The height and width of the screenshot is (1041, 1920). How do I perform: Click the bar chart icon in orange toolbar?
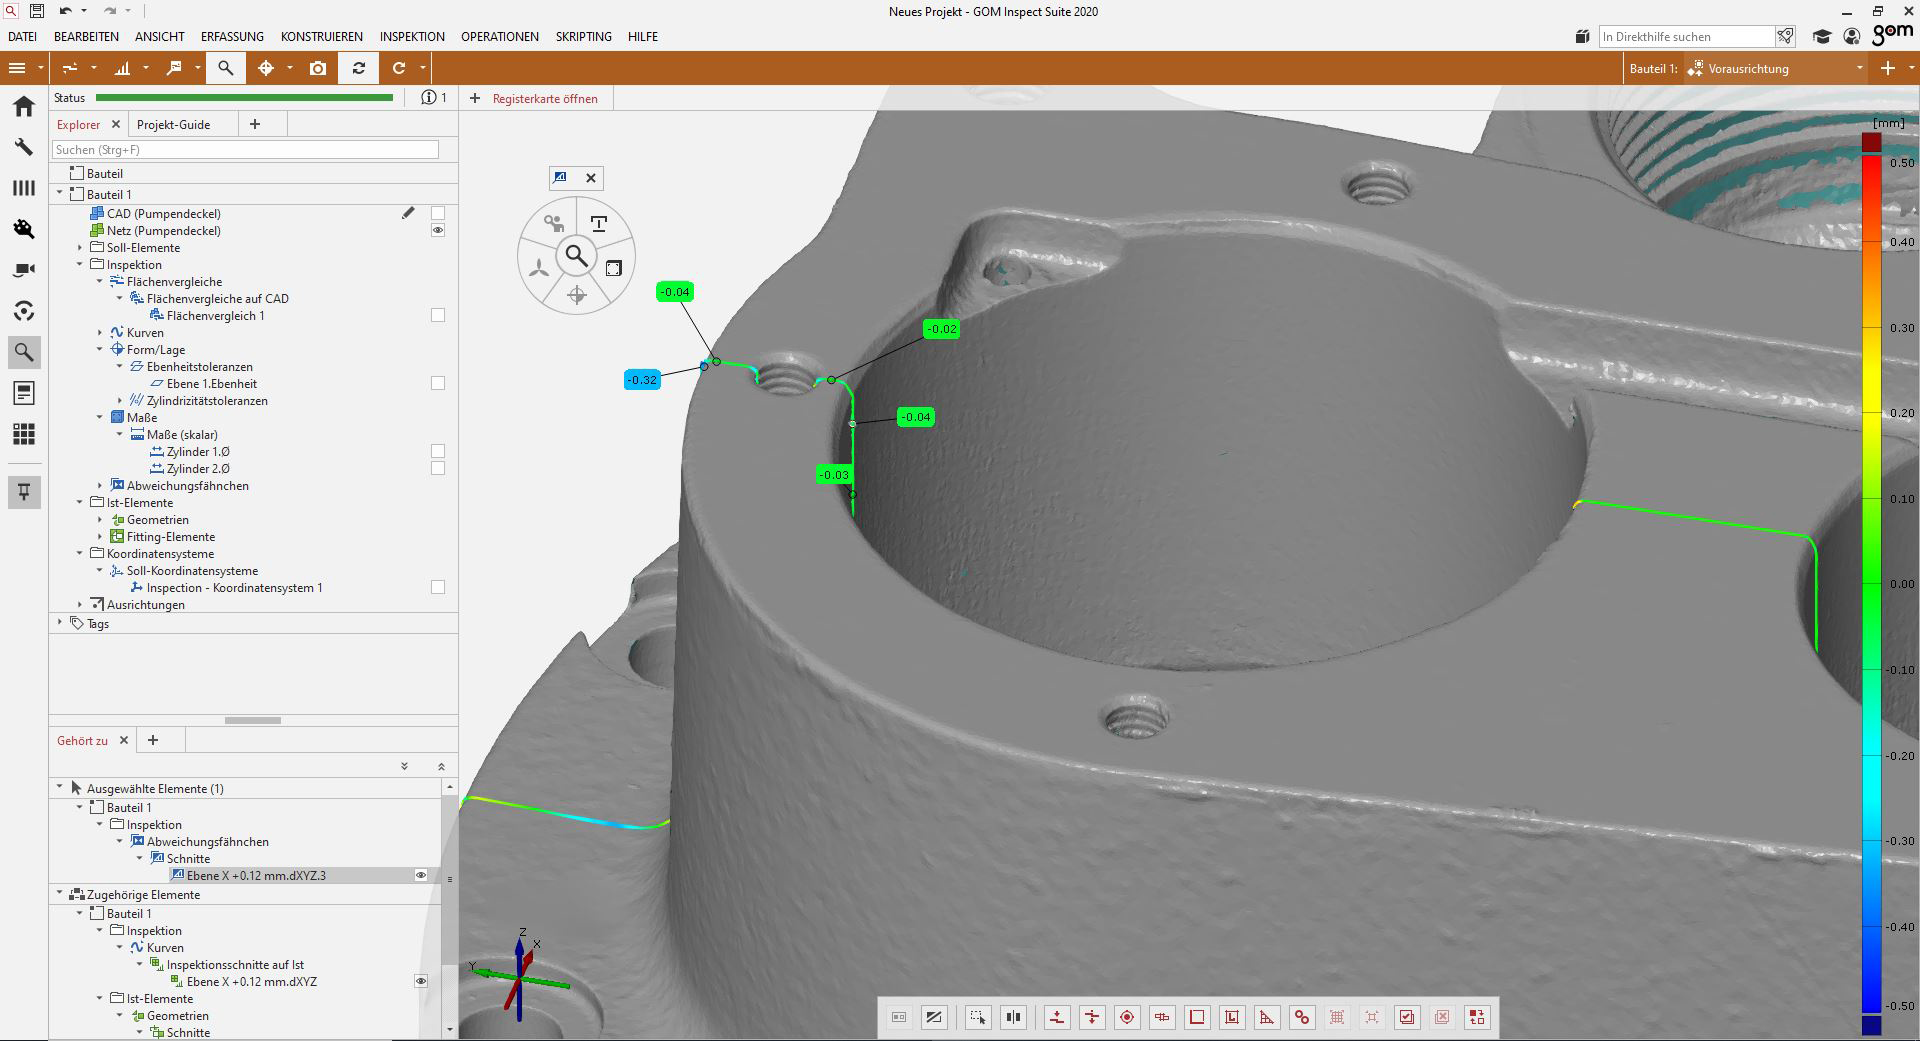point(122,68)
